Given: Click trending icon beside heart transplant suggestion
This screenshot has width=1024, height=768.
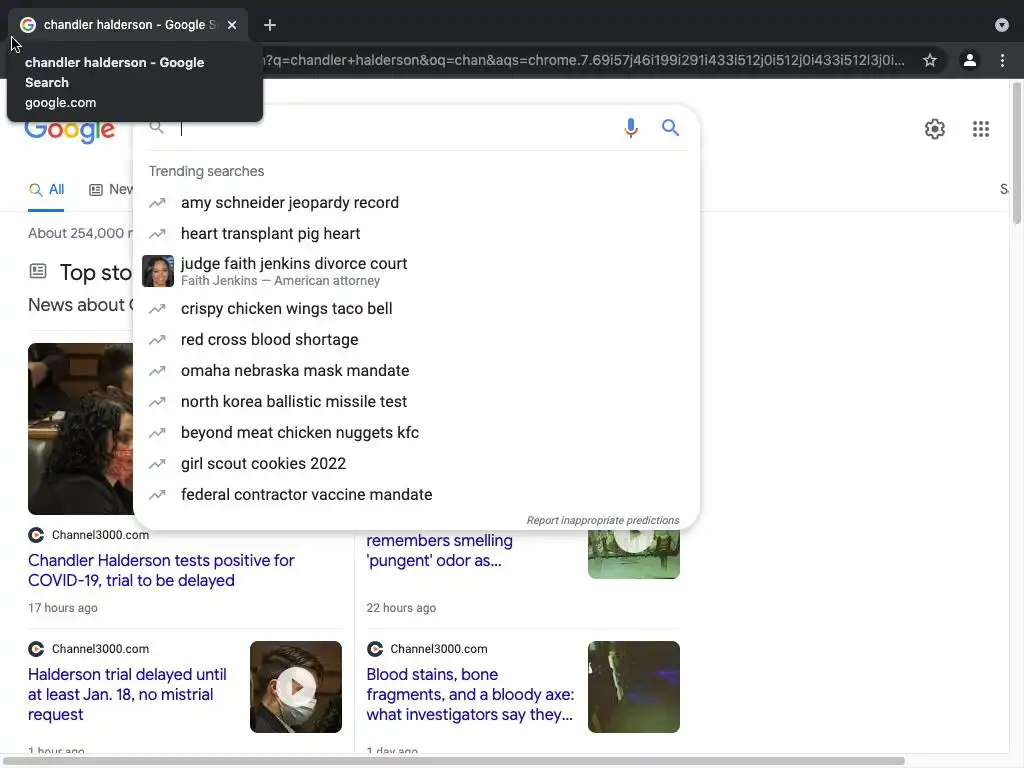Looking at the screenshot, I should pyautogui.click(x=157, y=234).
